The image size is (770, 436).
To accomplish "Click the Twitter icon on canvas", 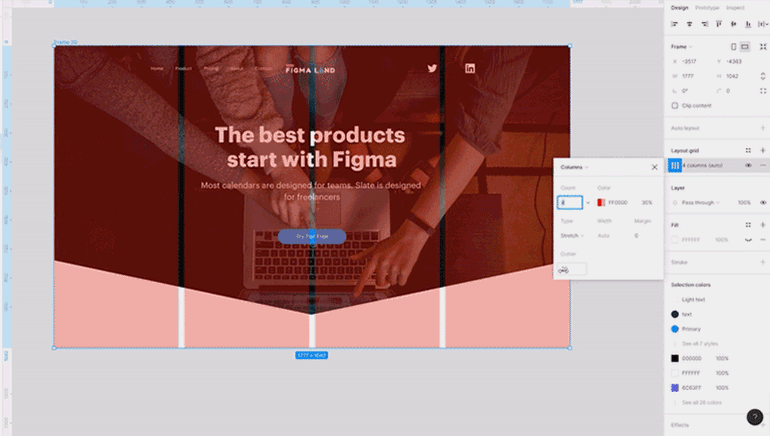I will click(x=432, y=68).
